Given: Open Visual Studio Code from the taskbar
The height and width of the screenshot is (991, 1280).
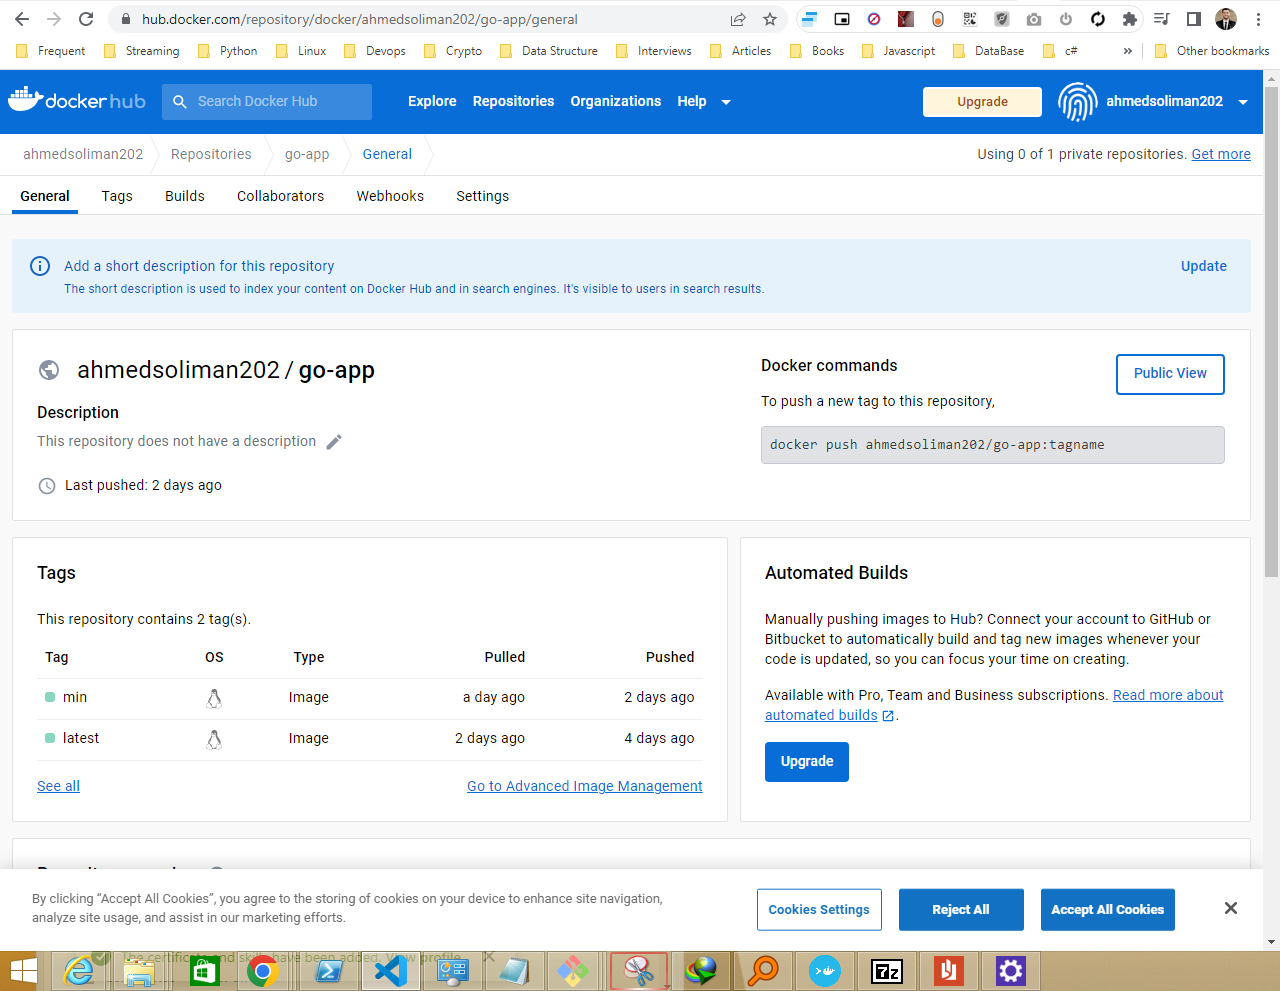Looking at the screenshot, I should pos(390,971).
